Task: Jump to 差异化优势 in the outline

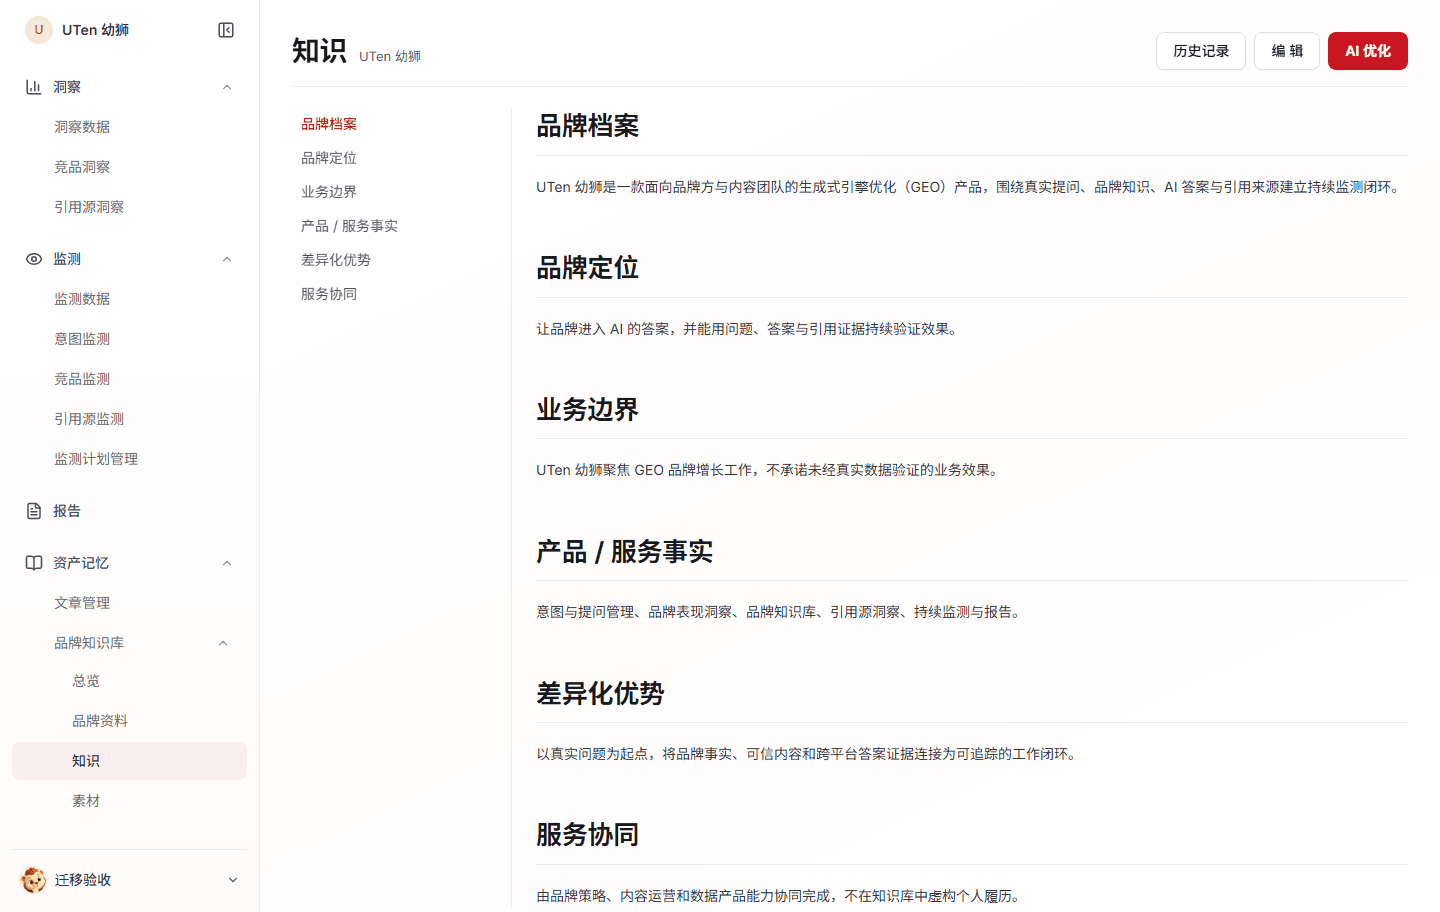Action: (x=336, y=260)
